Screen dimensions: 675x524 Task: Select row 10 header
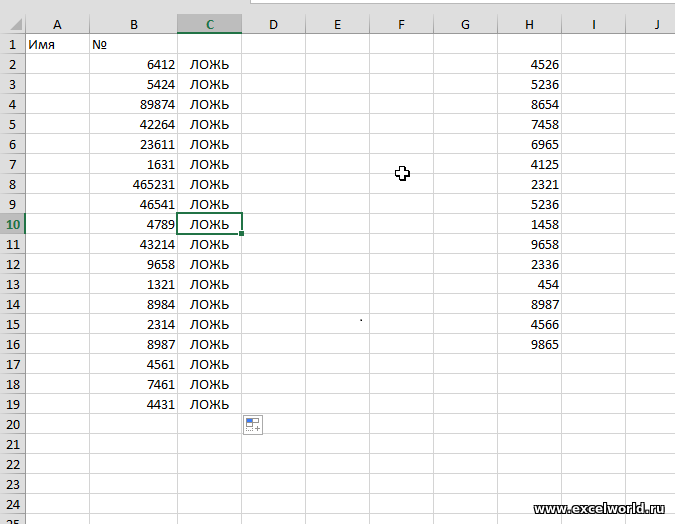coord(12,224)
